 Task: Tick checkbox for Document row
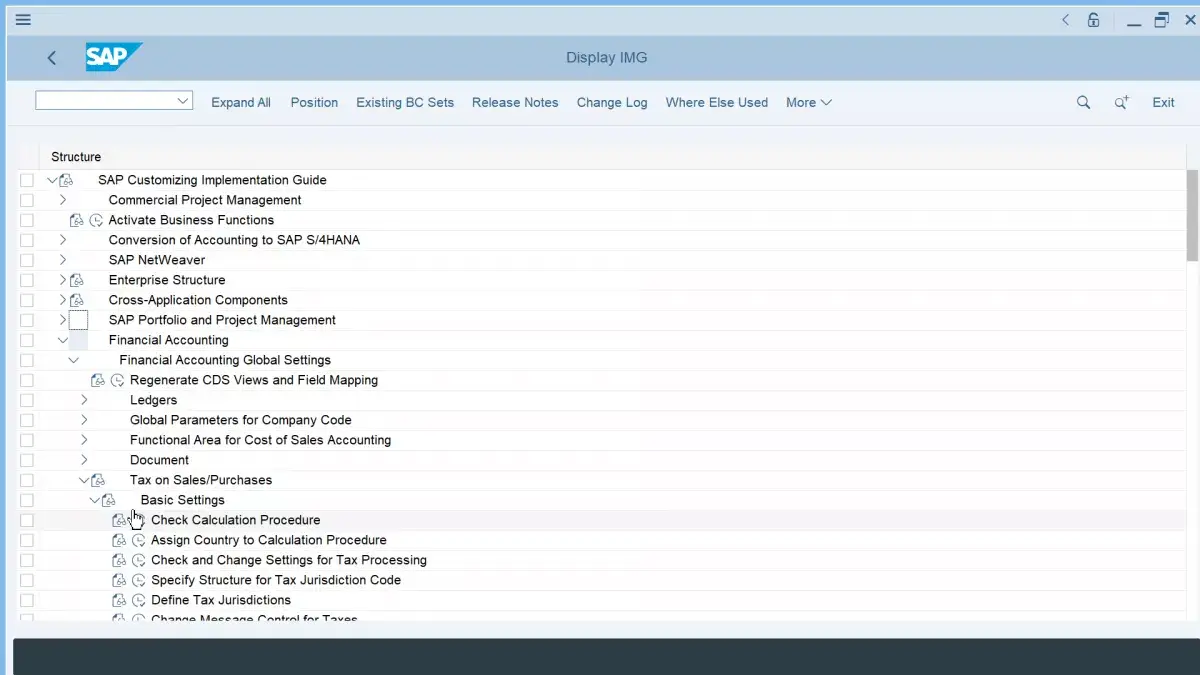[x=27, y=460]
